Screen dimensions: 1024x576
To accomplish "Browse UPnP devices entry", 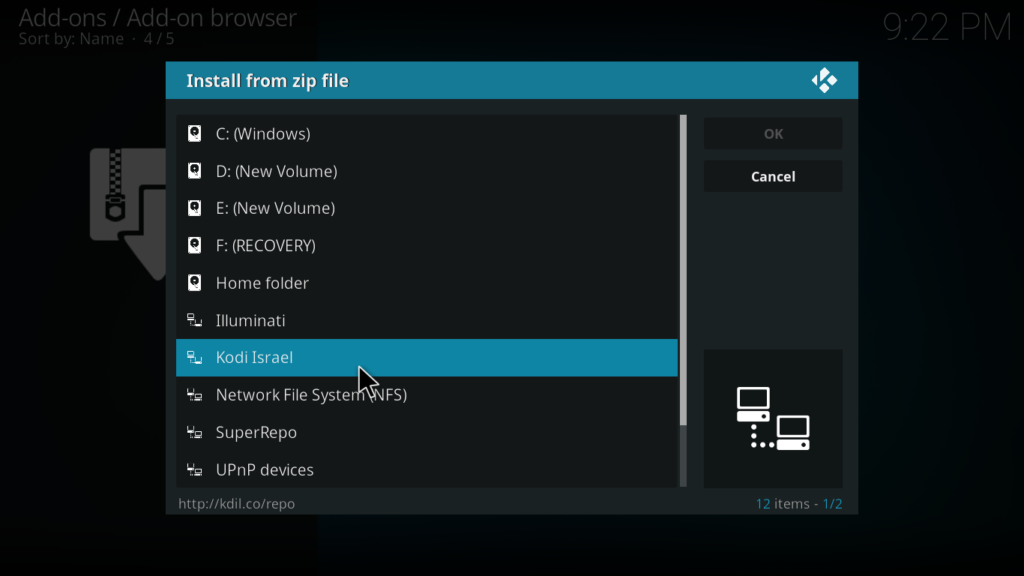I will click(x=427, y=470).
